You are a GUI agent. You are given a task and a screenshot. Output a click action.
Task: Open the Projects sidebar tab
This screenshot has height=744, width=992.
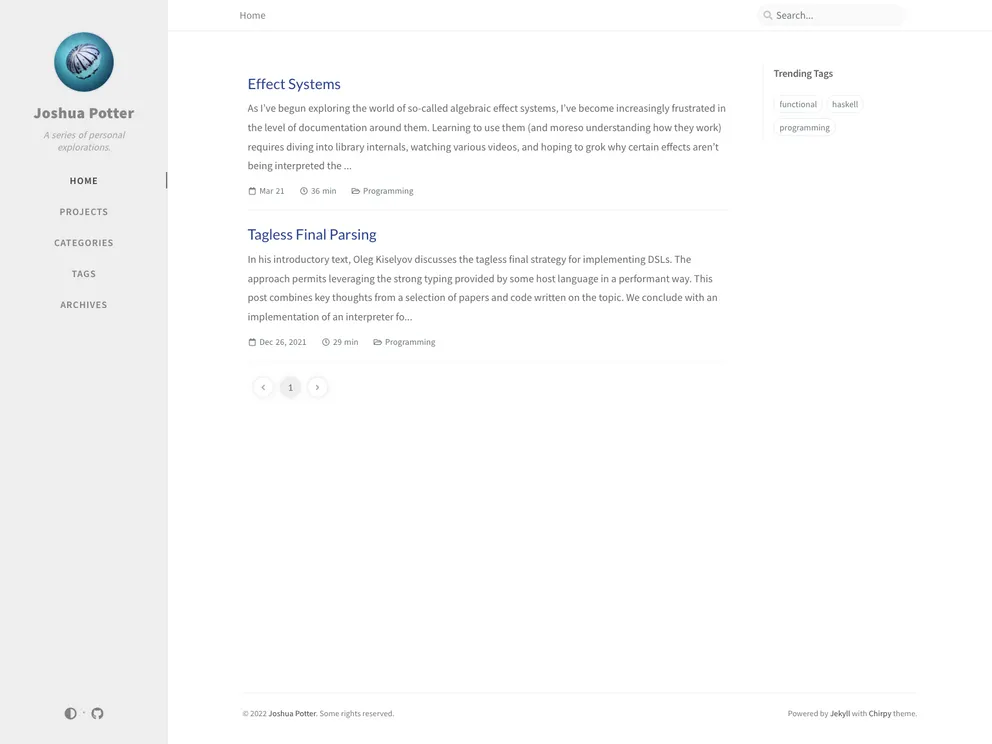84,212
